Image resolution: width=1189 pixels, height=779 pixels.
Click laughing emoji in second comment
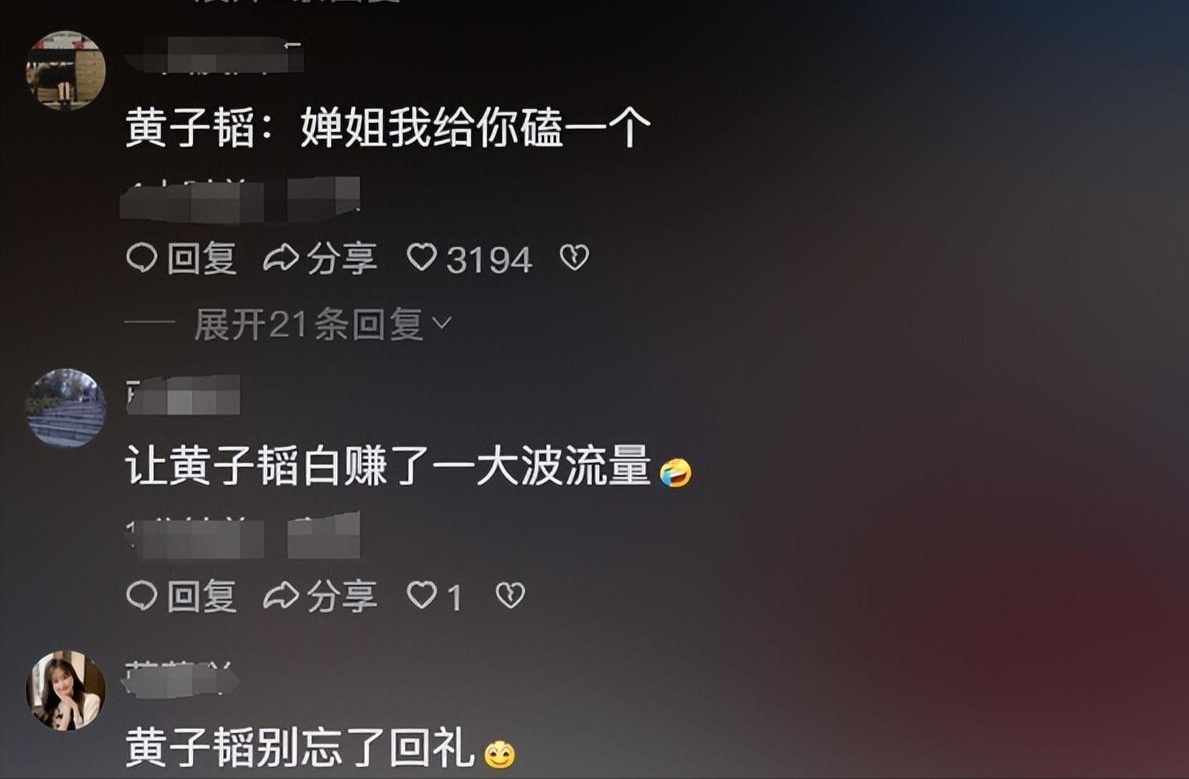point(675,473)
